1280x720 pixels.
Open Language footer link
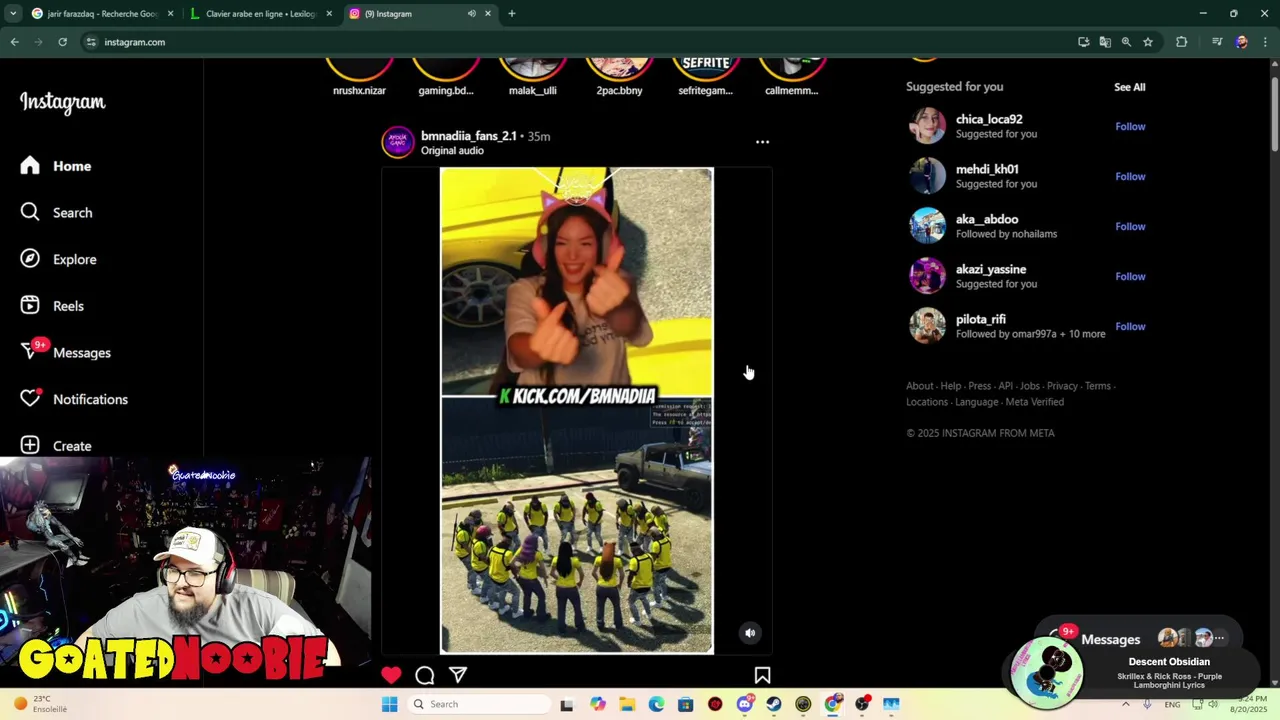pyautogui.click(x=977, y=402)
